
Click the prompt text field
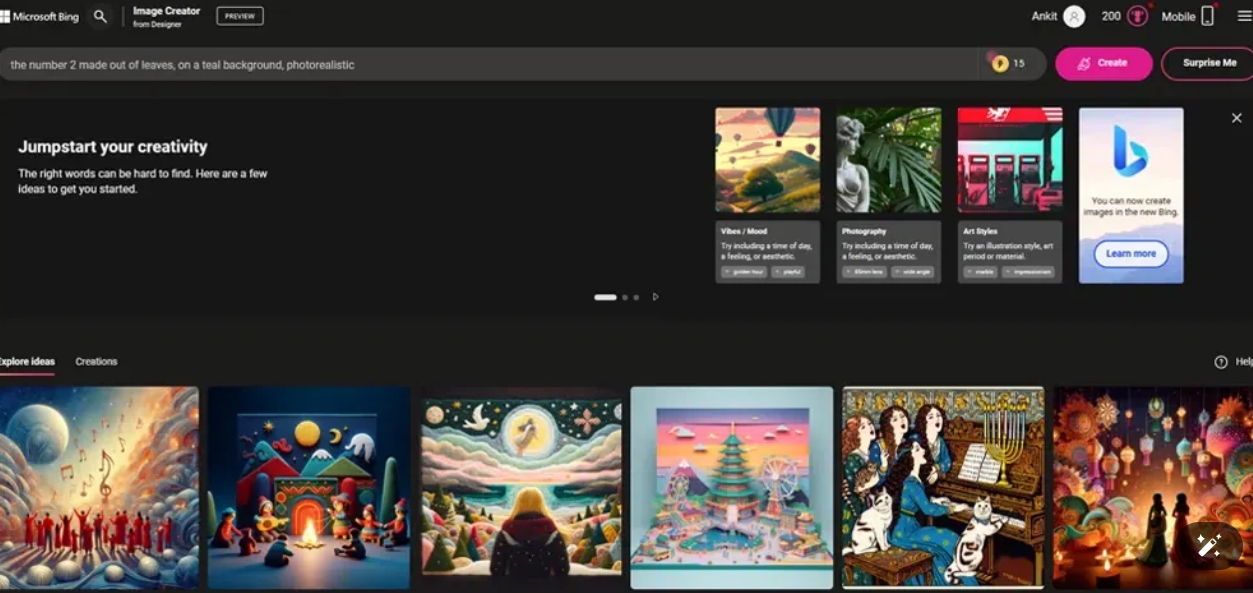tap(400, 63)
